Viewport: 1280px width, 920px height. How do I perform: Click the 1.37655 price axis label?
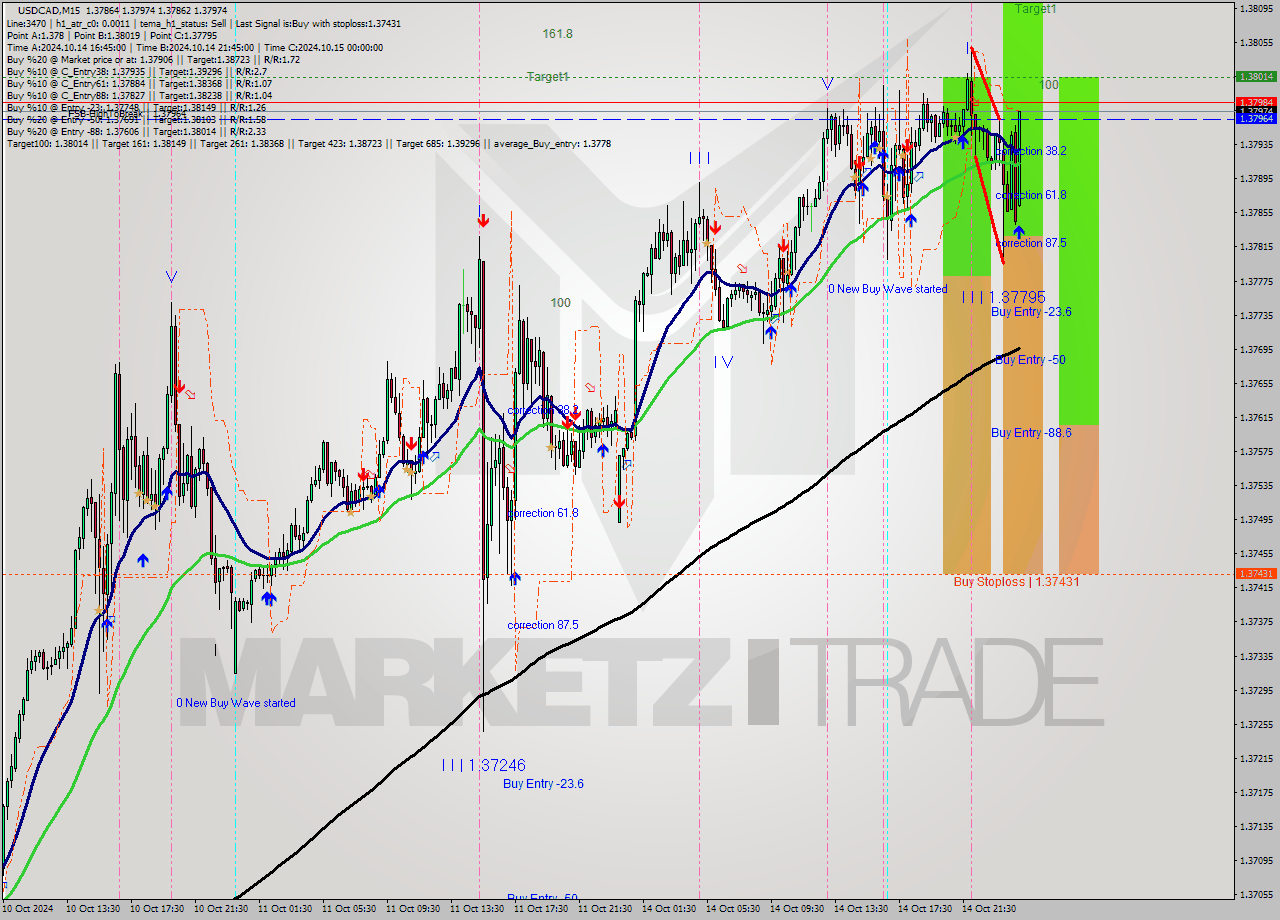pyautogui.click(x=1256, y=383)
